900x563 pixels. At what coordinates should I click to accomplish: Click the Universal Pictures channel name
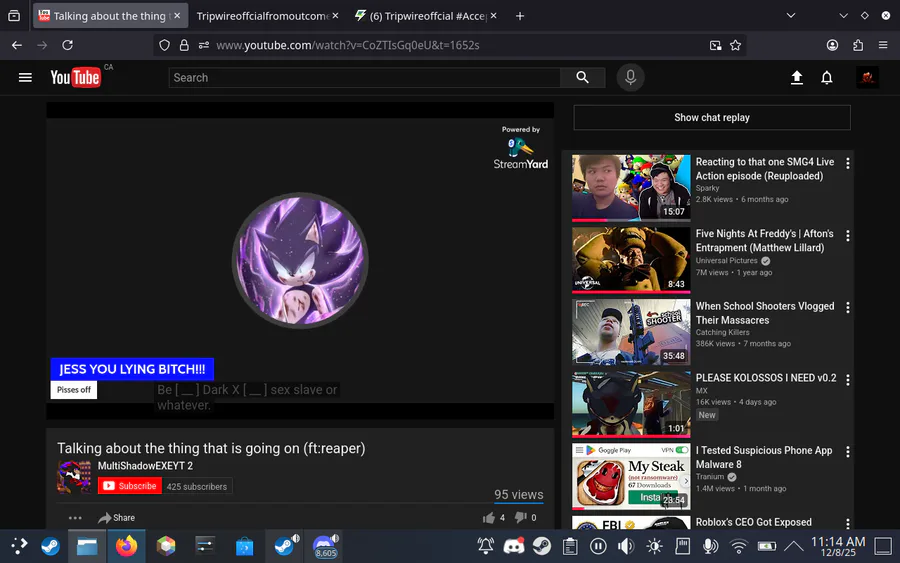[x=727, y=261]
